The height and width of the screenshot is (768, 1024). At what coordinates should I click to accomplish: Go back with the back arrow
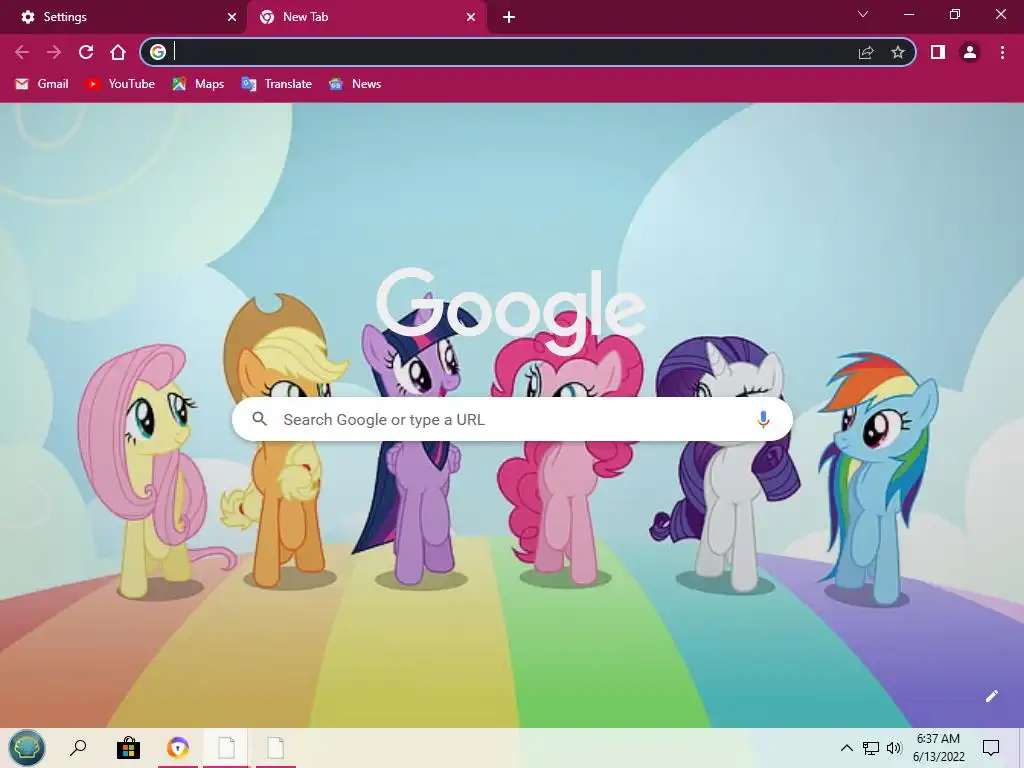(22, 52)
